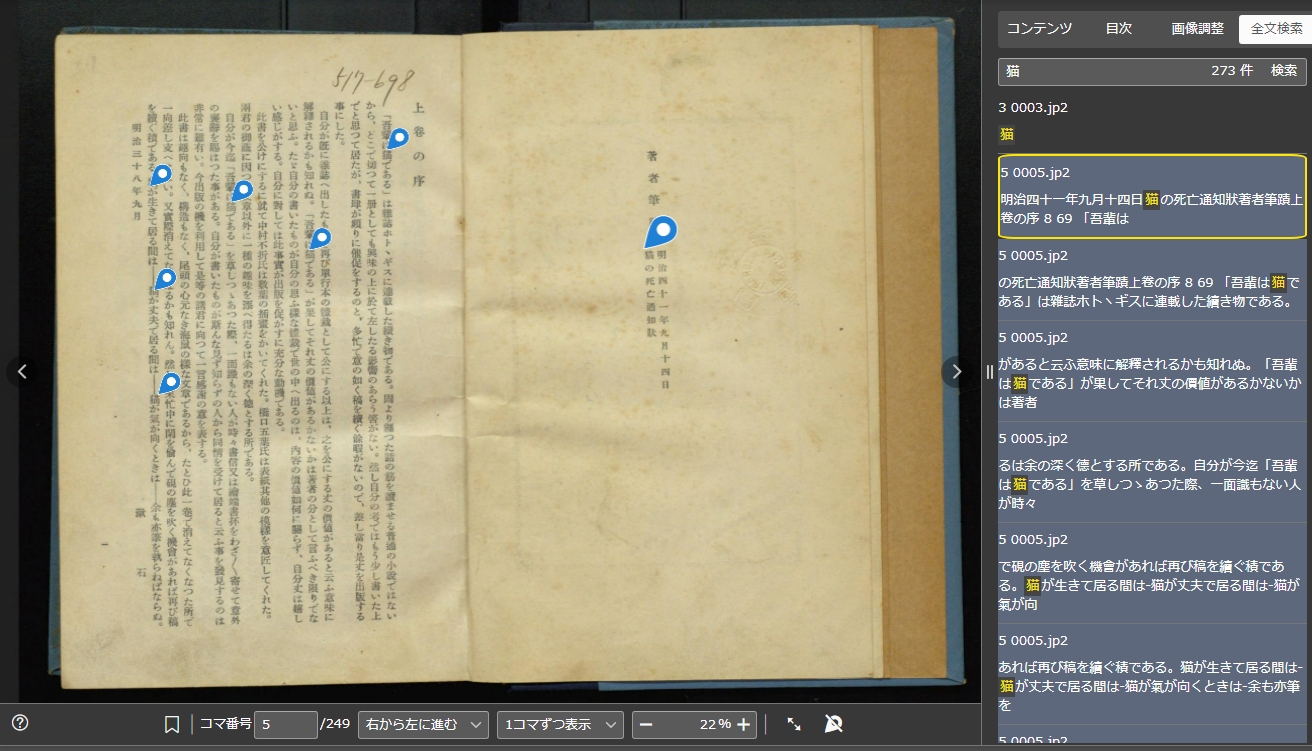Go to the previous page with left arrow
Viewport: 1312px width, 751px height.
pyautogui.click(x=22, y=371)
